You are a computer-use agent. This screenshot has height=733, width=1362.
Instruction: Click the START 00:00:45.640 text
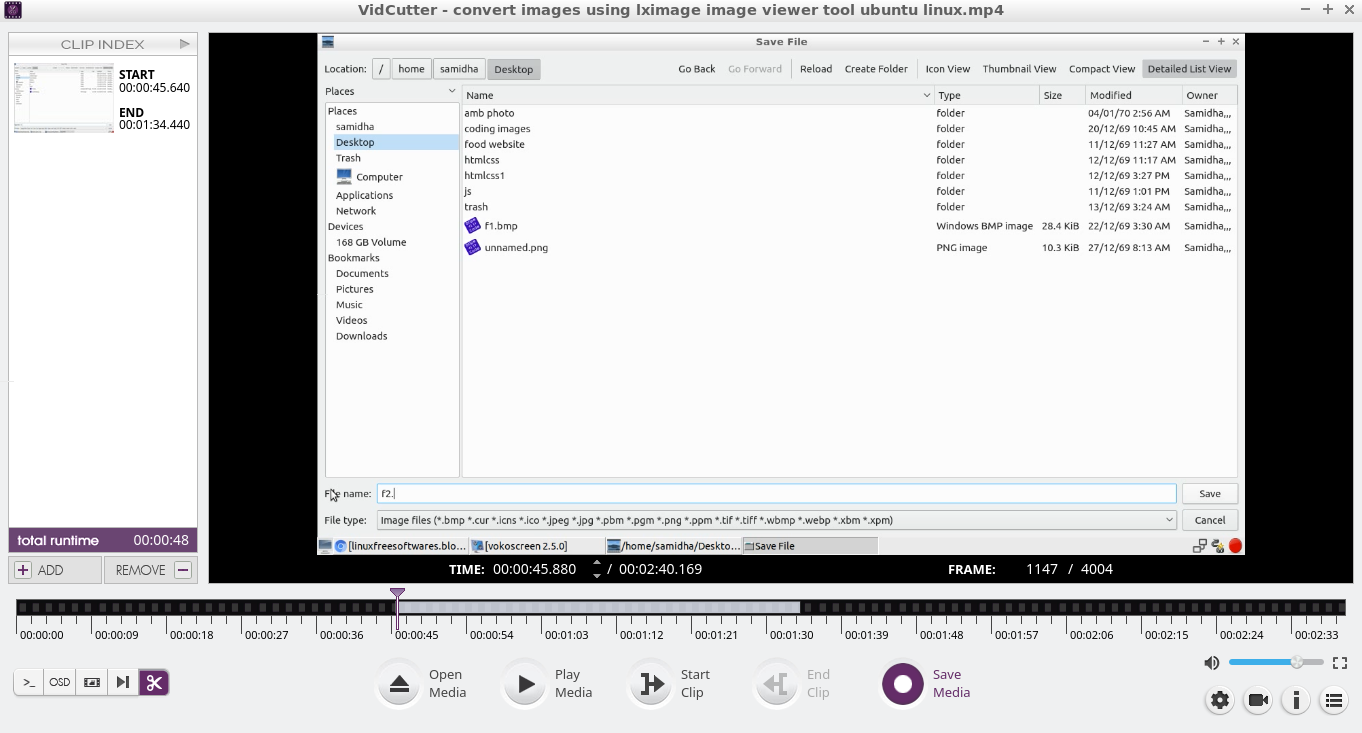point(154,81)
